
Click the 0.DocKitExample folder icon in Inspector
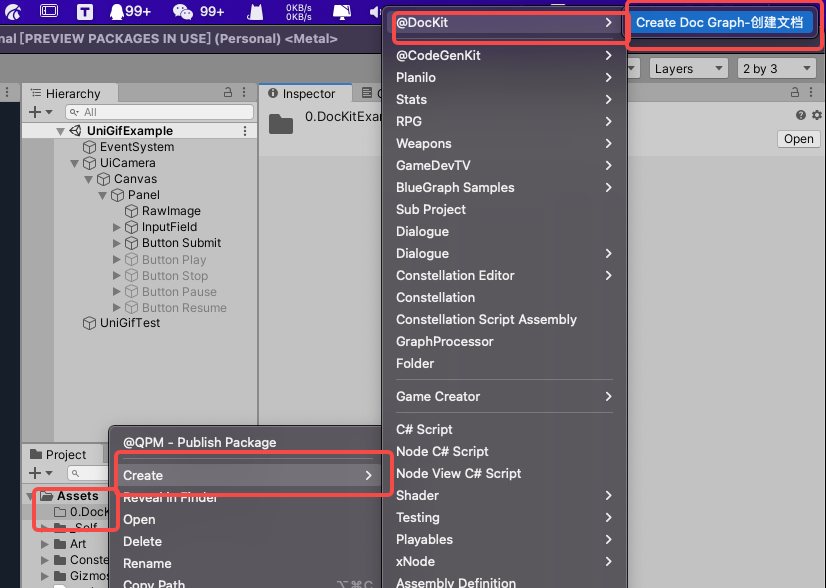point(281,124)
